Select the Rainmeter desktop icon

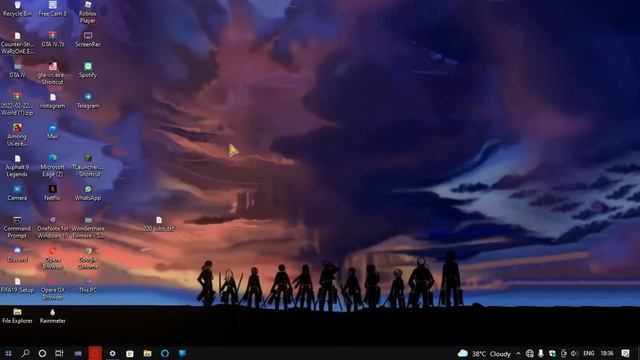click(53, 316)
